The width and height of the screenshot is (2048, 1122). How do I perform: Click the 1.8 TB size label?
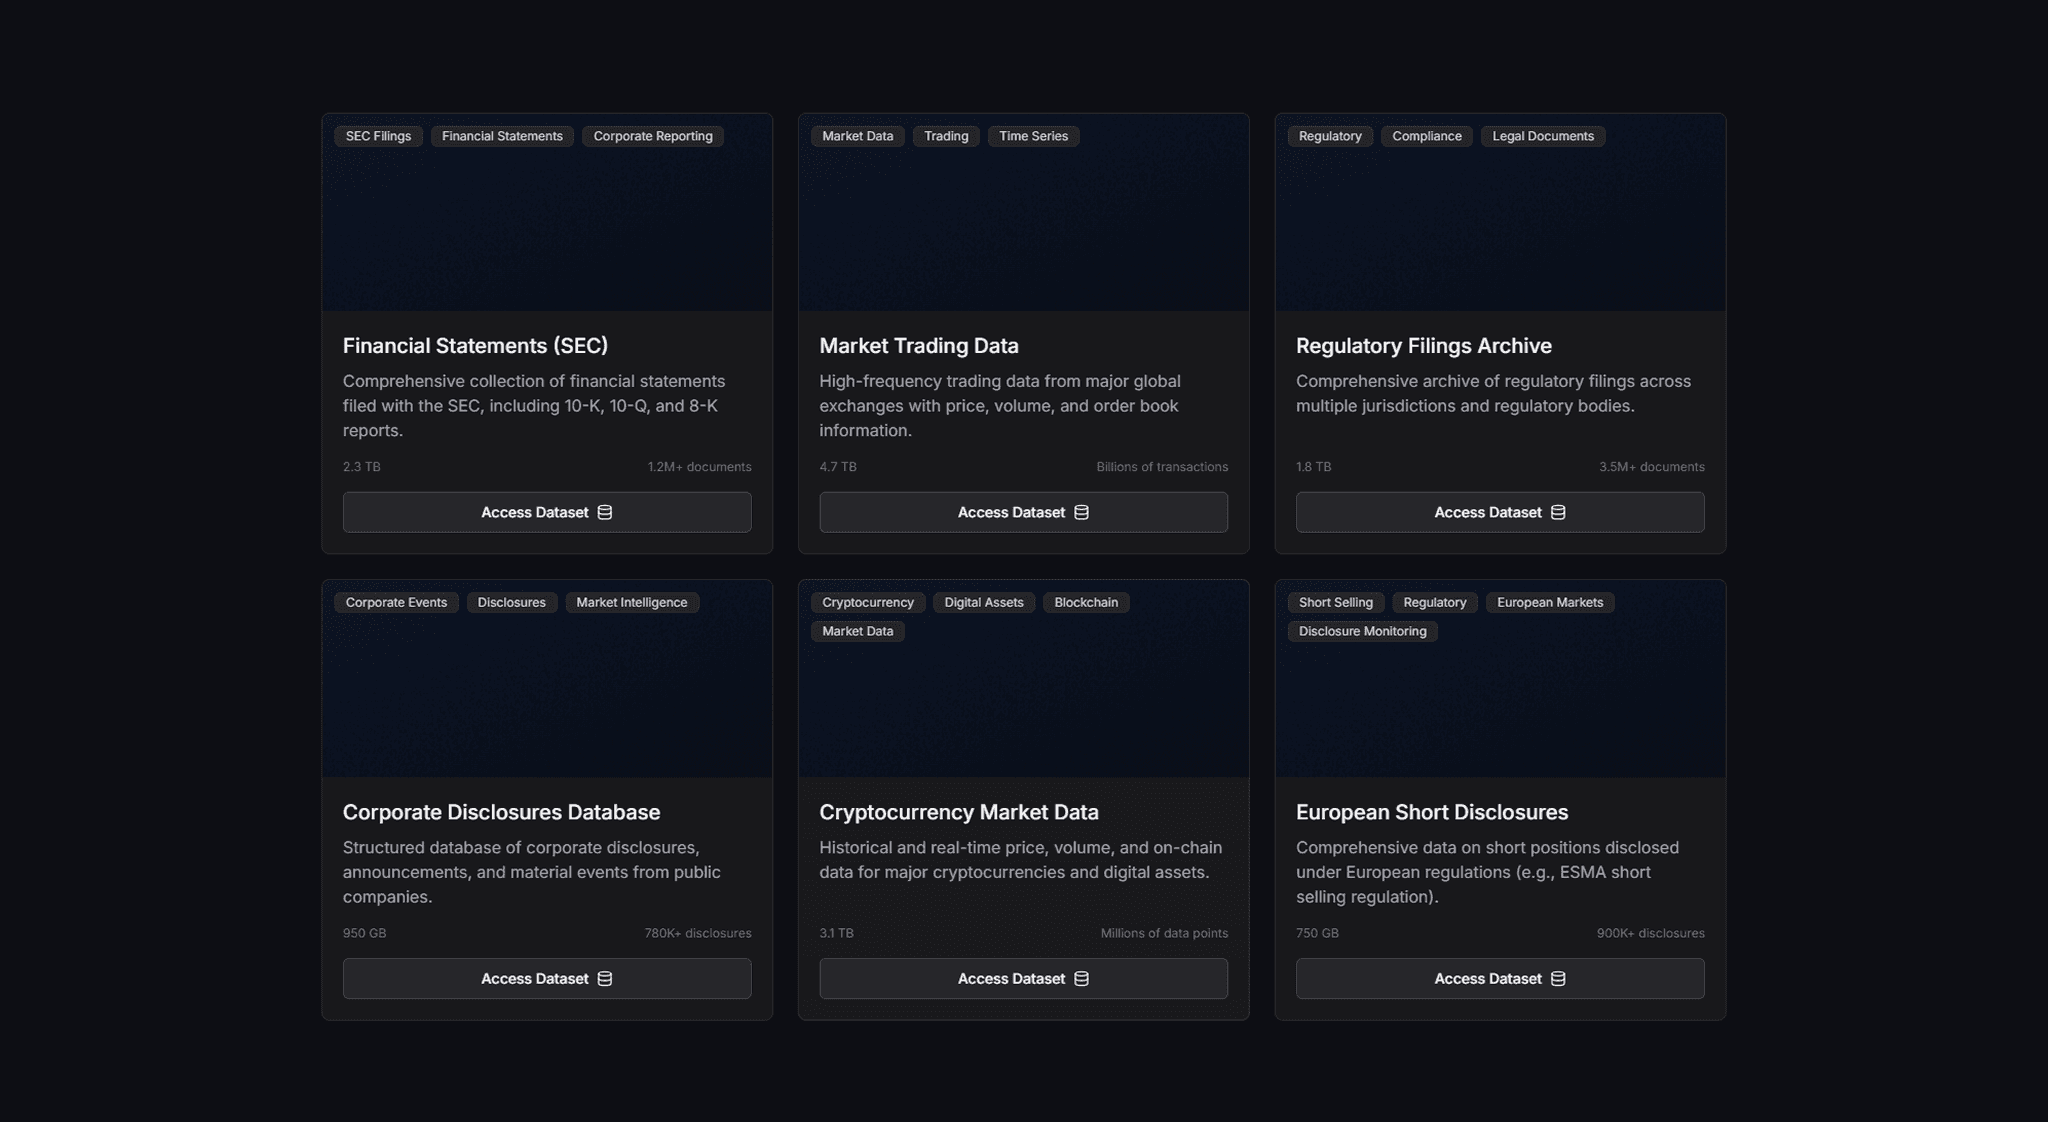pos(1314,467)
